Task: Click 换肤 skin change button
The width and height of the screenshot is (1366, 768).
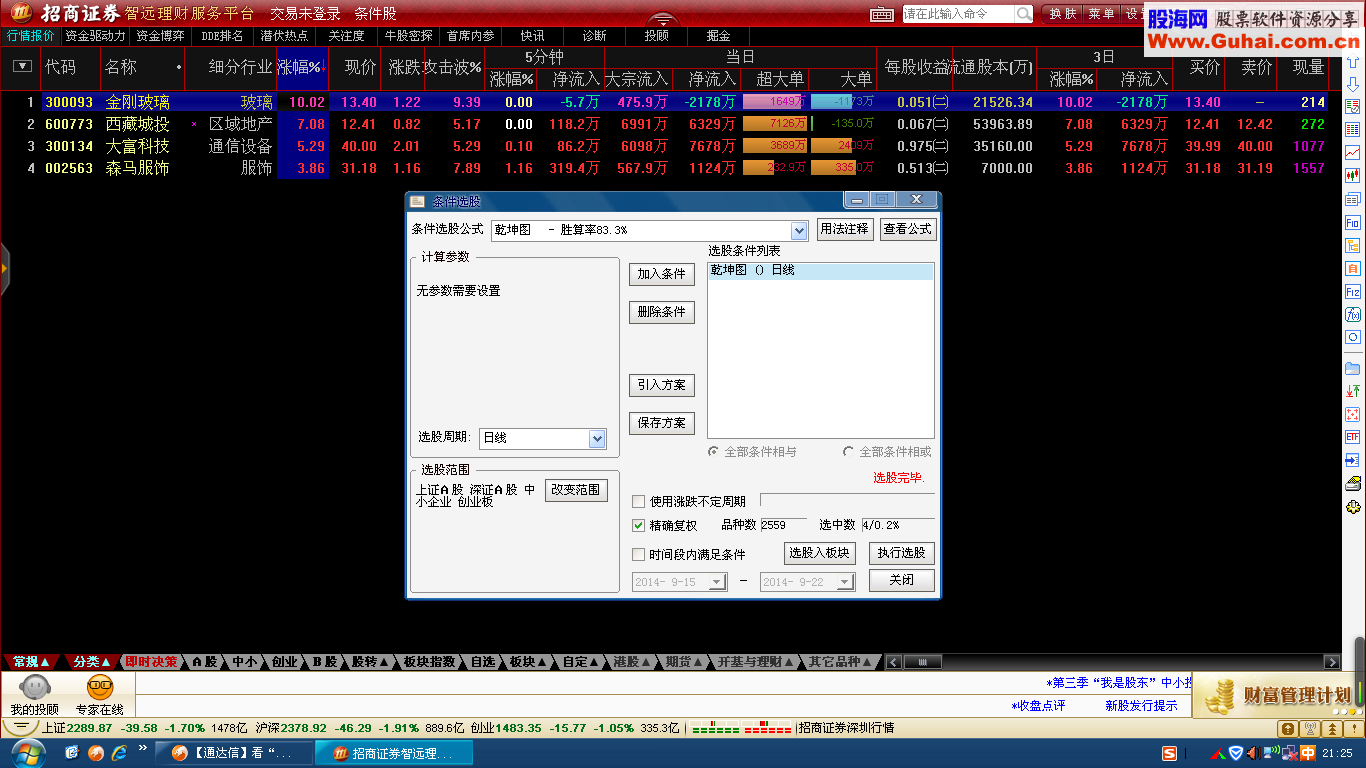Action: point(1062,14)
